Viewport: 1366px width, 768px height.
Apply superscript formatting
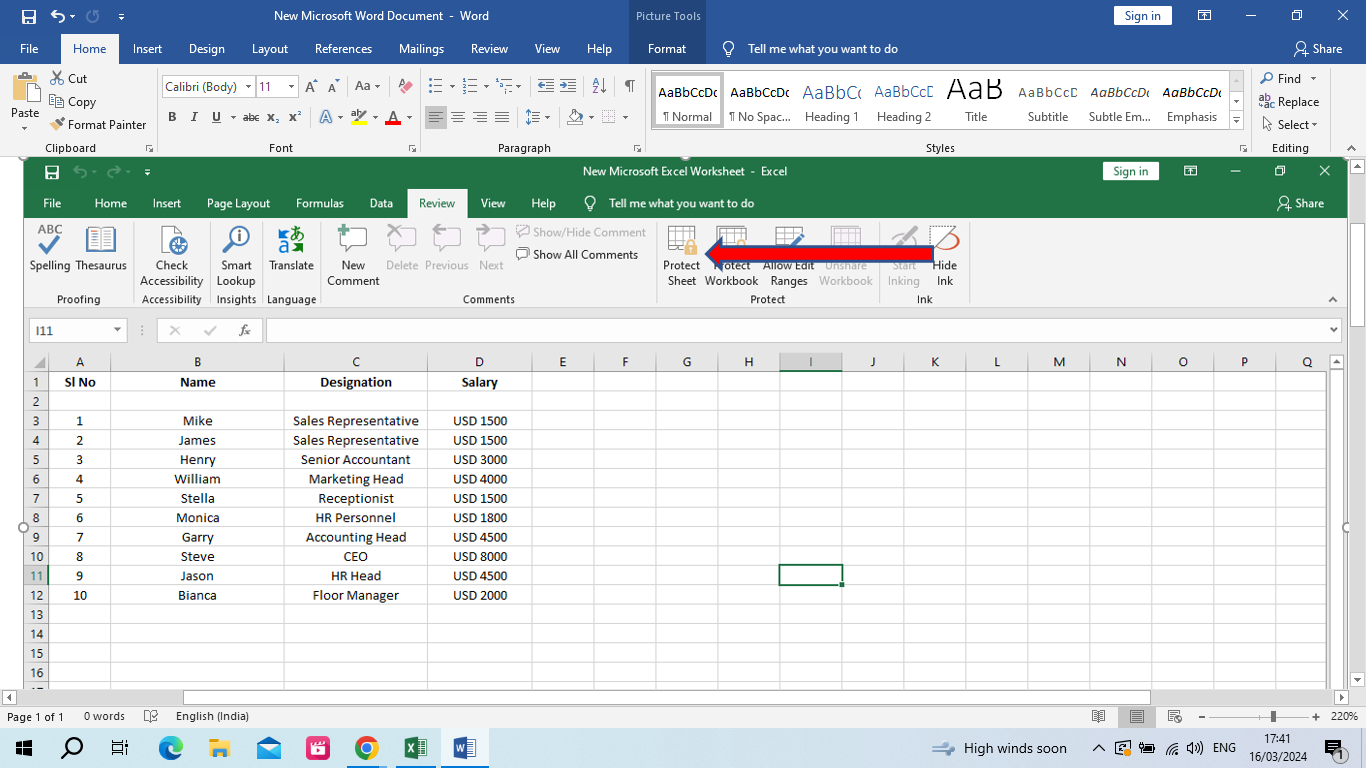[295, 117]
